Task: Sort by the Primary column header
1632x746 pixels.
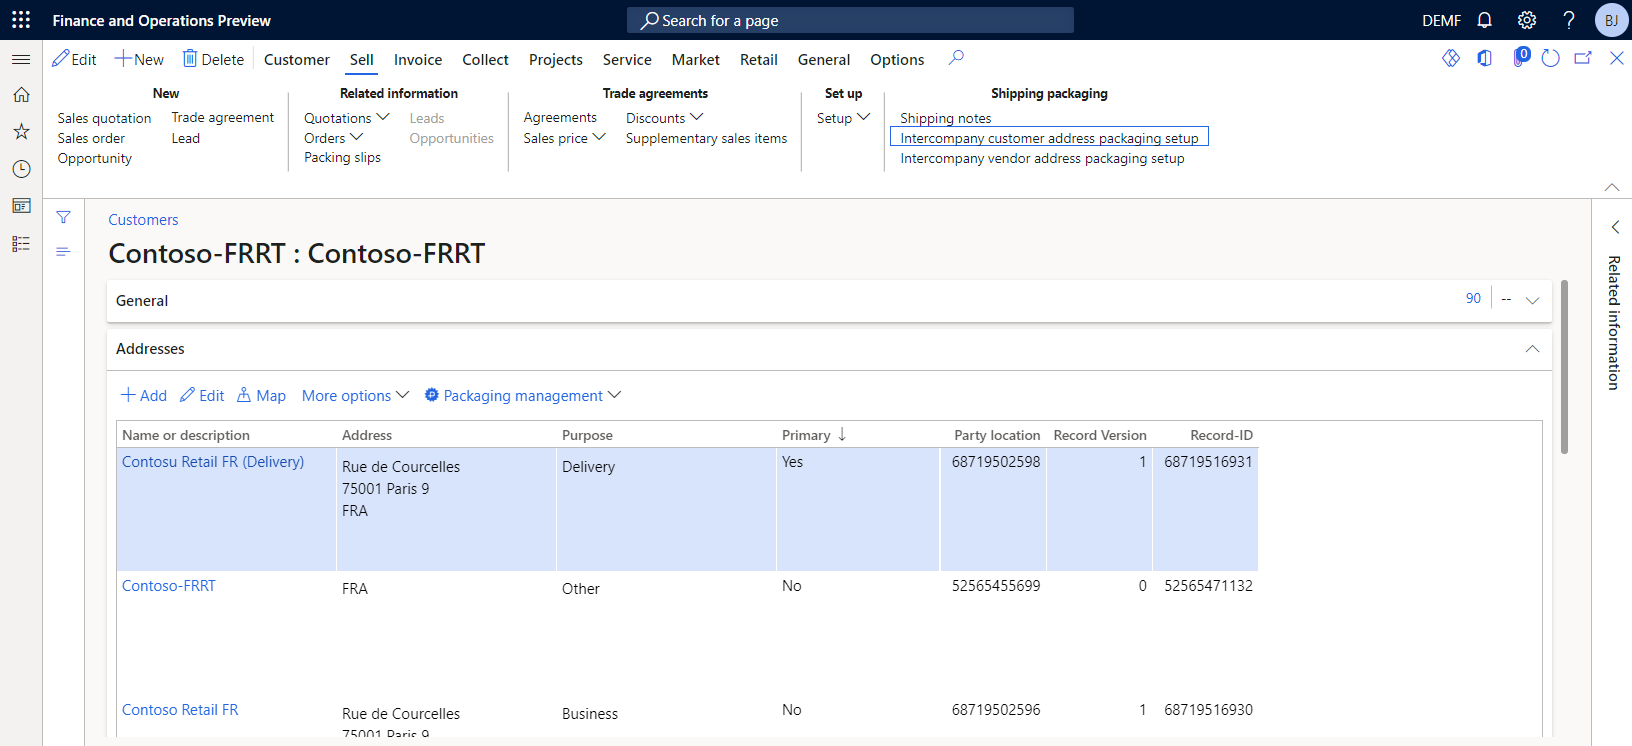Action: point(814,435)
